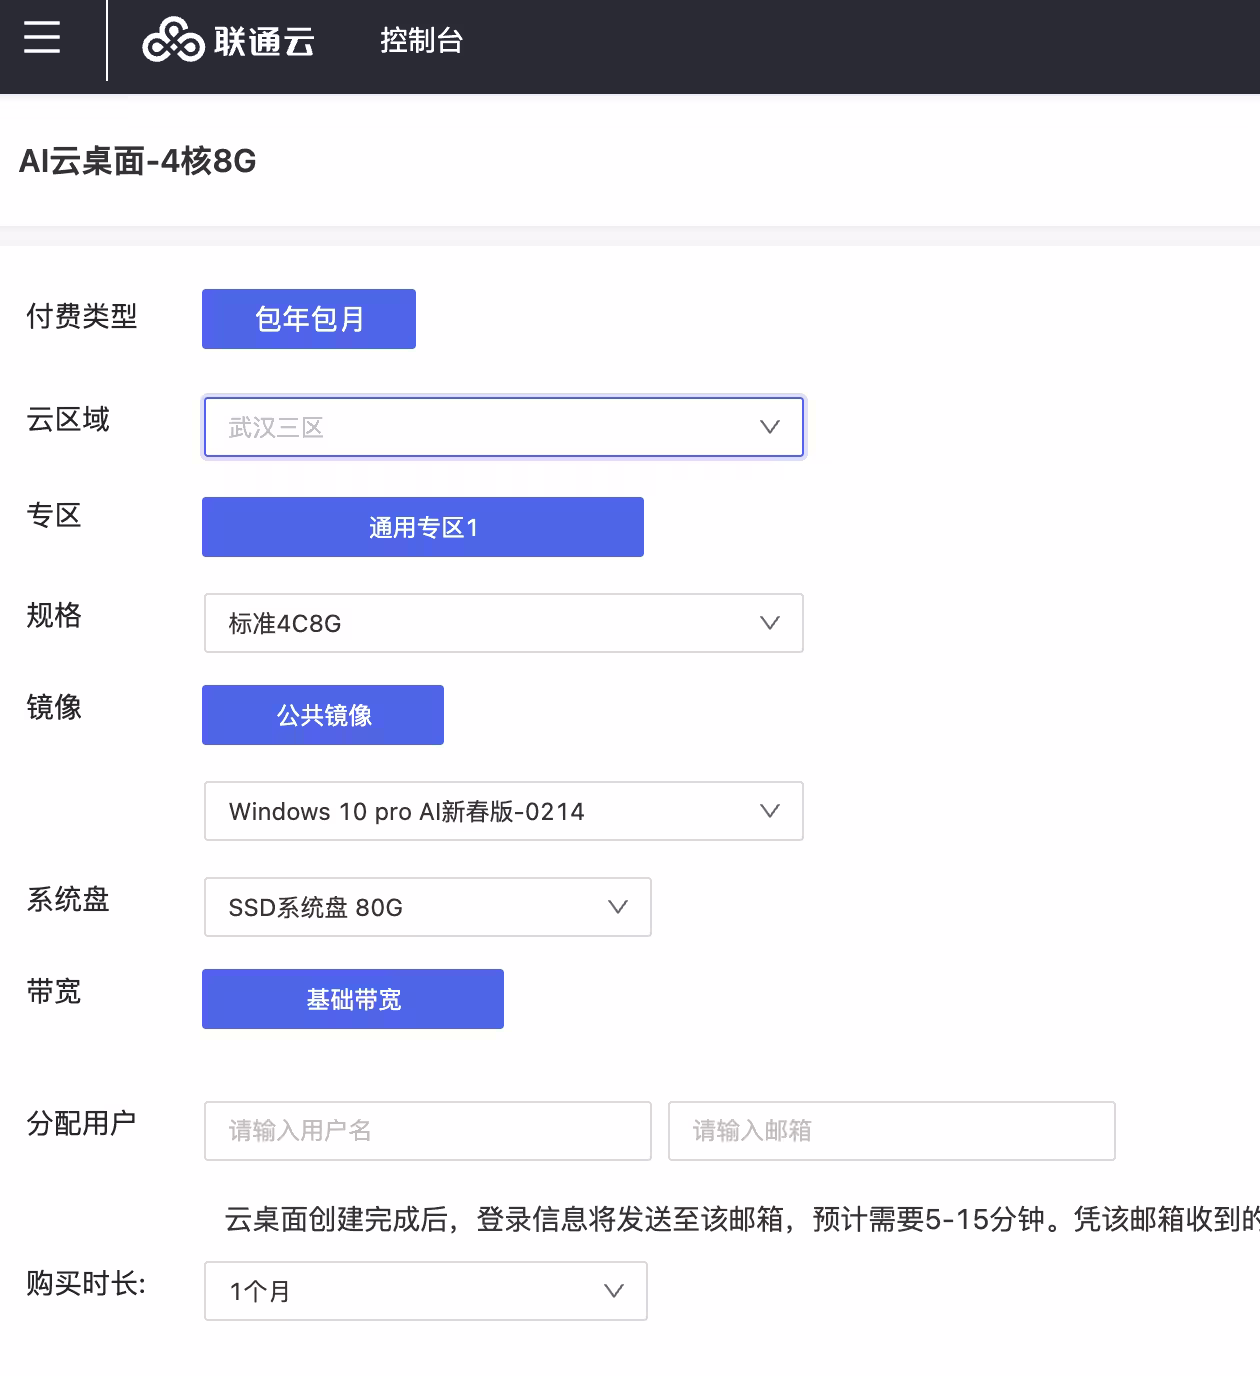Click the chevron on the 云区域 selector
Screen dimensions: 1260x1376
tap(770, 426)
